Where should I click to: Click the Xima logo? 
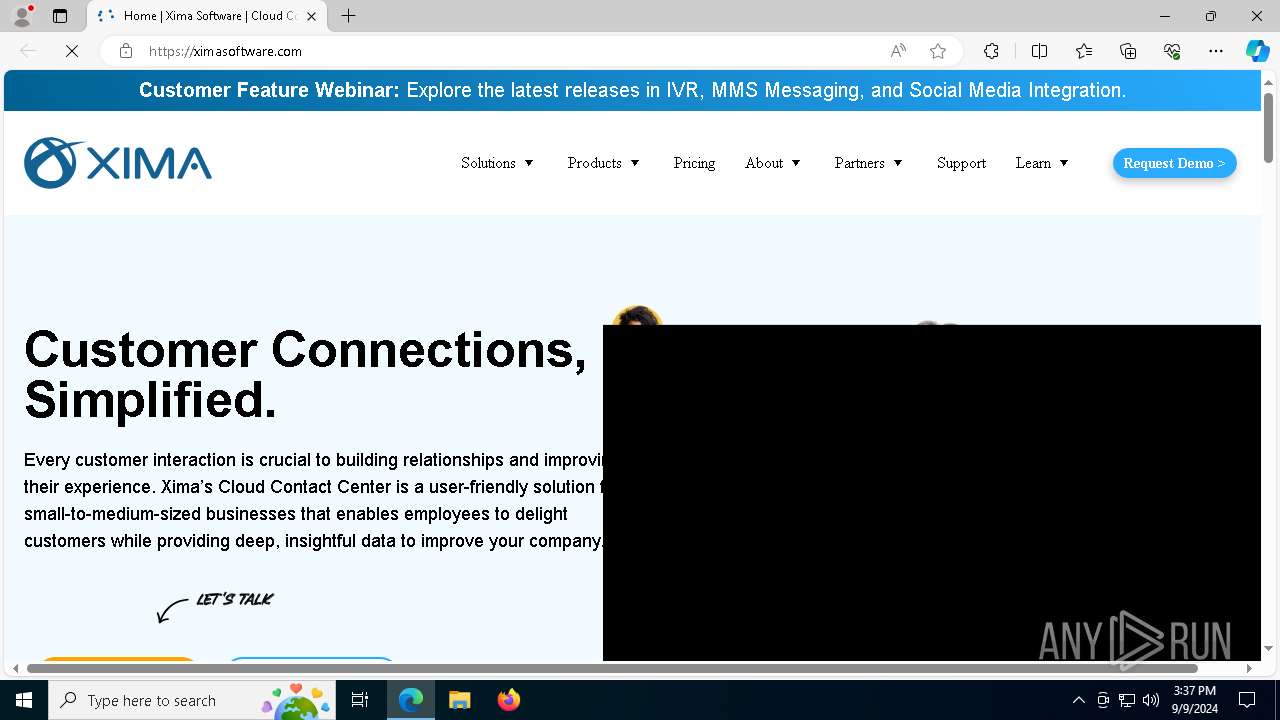pyautogui.click(x=118, y=163)
